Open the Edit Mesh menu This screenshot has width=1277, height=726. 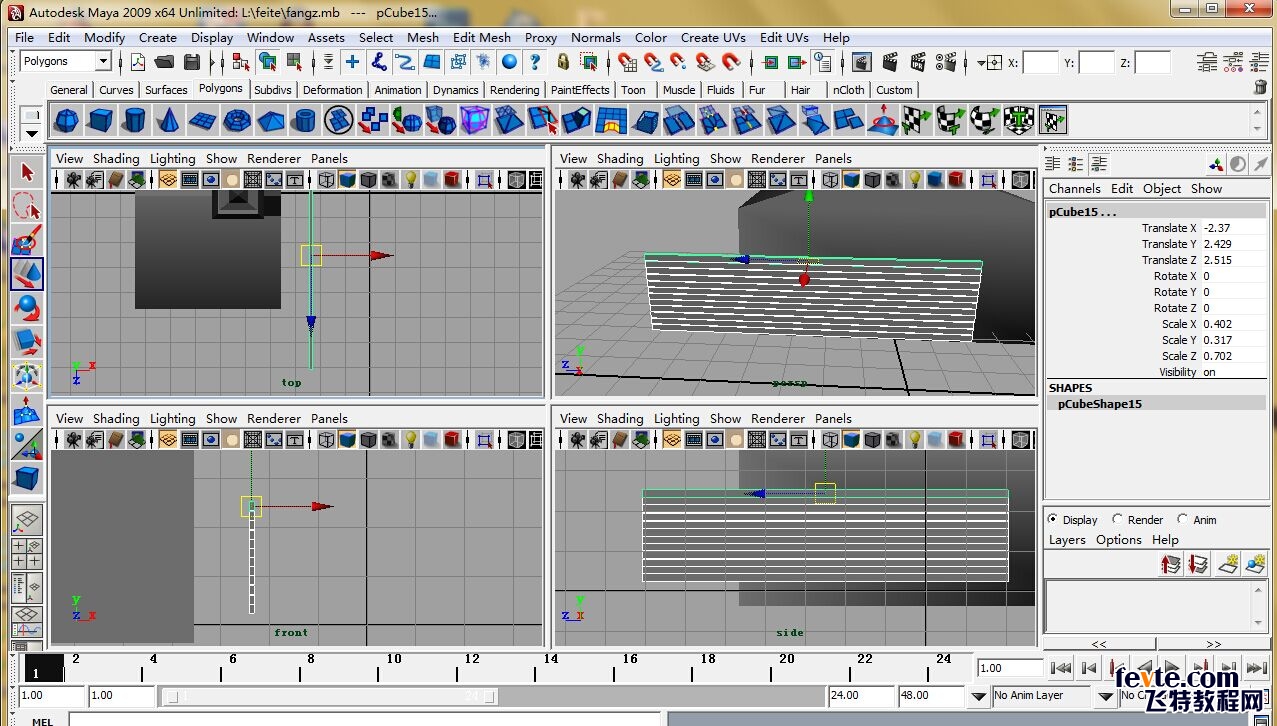482,38
